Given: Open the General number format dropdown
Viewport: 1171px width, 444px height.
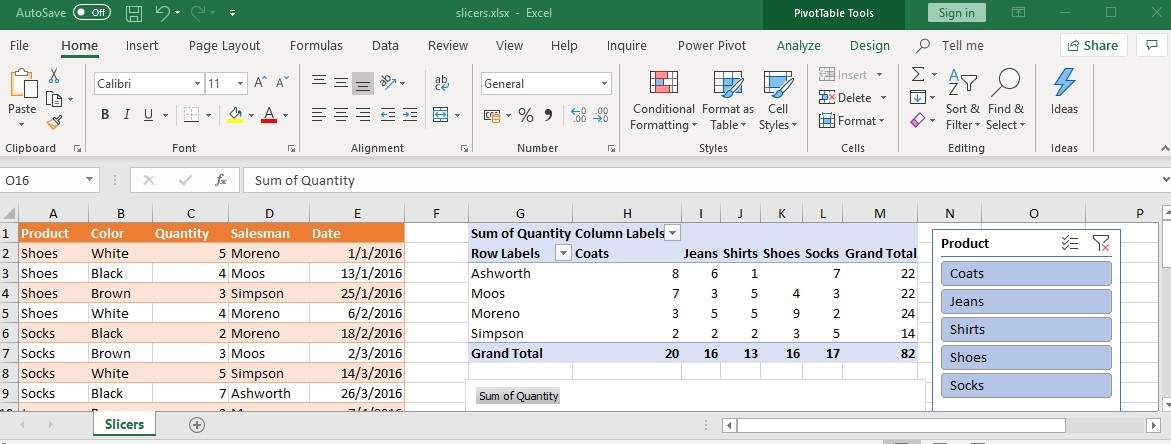Looking at the screenshot, I should [605, 84].
